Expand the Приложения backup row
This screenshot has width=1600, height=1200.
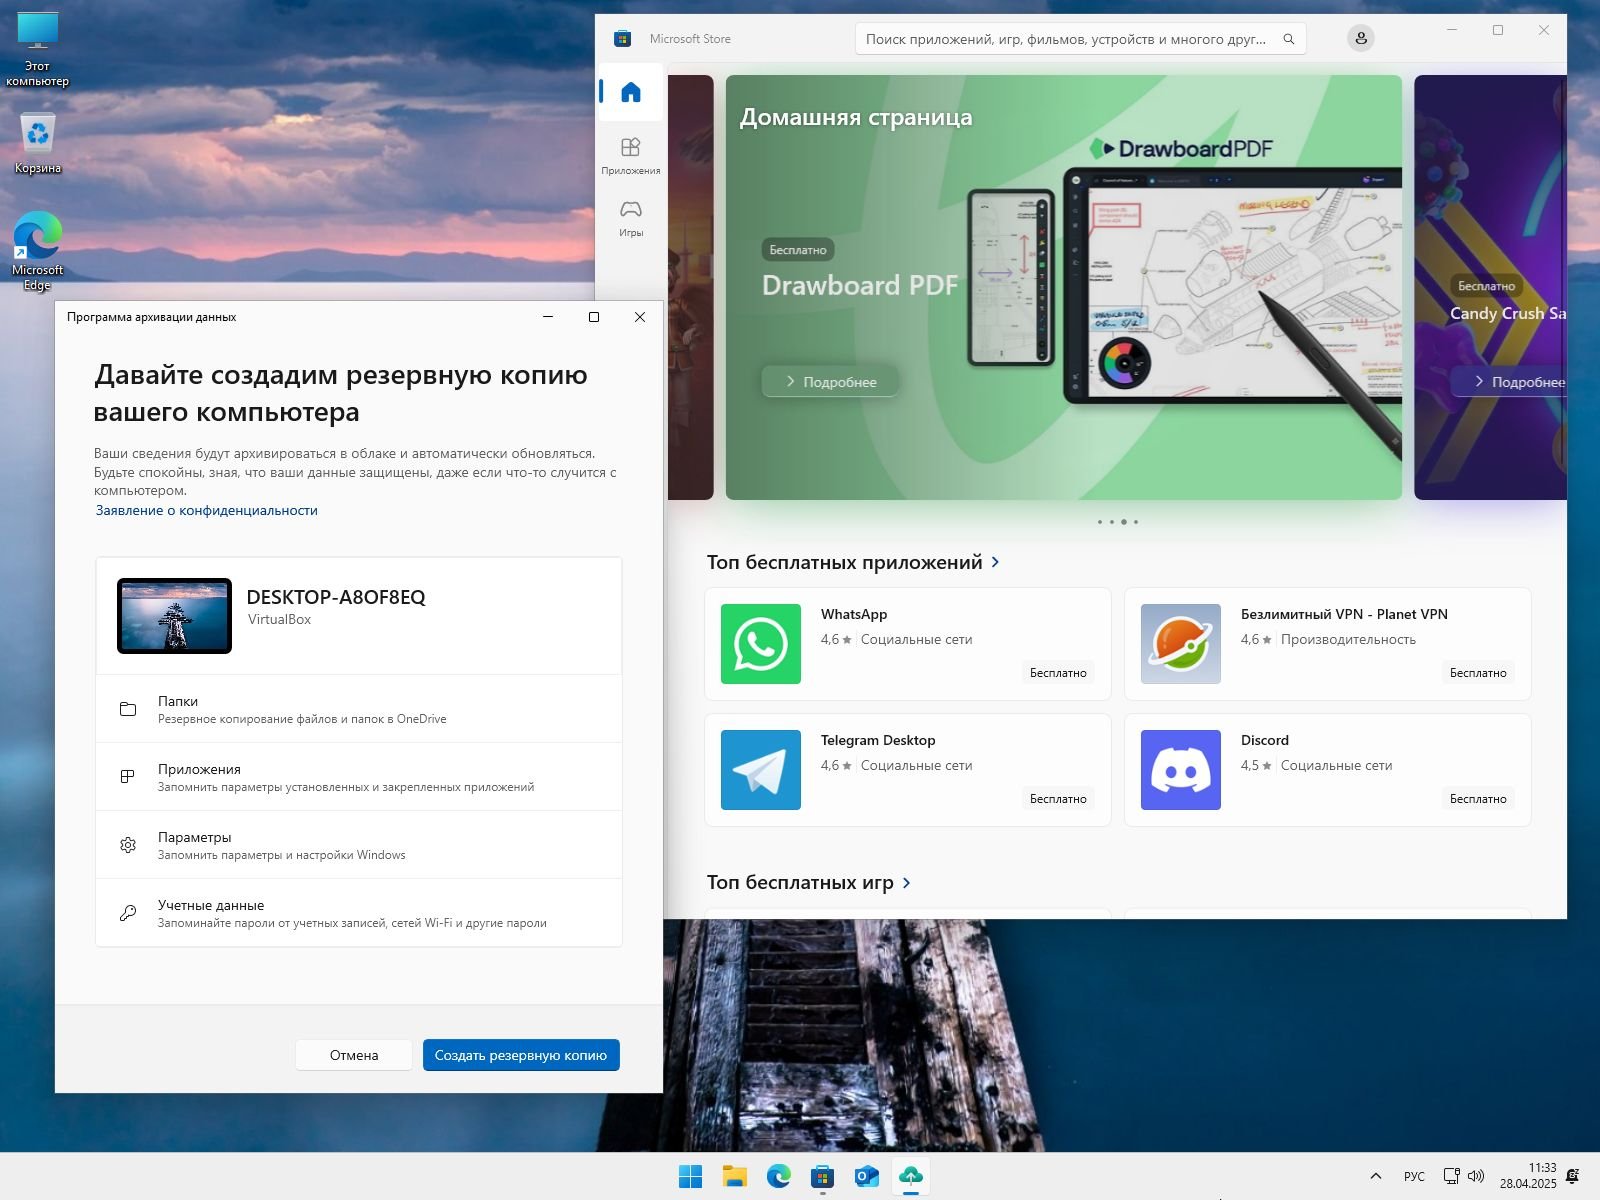[359, 777]
